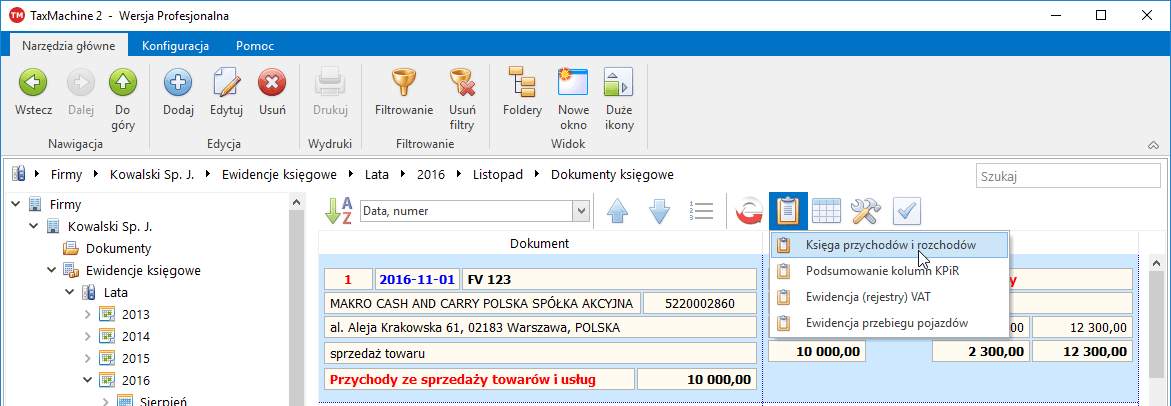The height and width of the screenshot is (406, 1171).
Task: Go back with the Wstecz button
Action: tap(33, 92)
